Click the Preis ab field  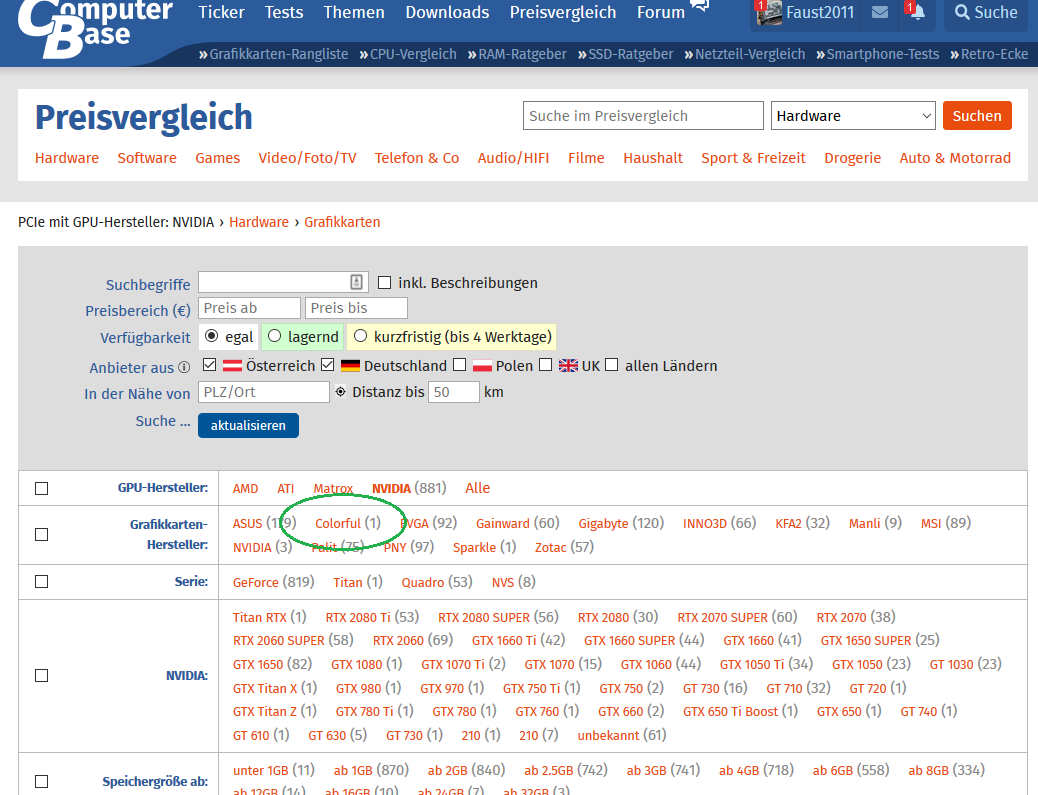pos(250,308)
